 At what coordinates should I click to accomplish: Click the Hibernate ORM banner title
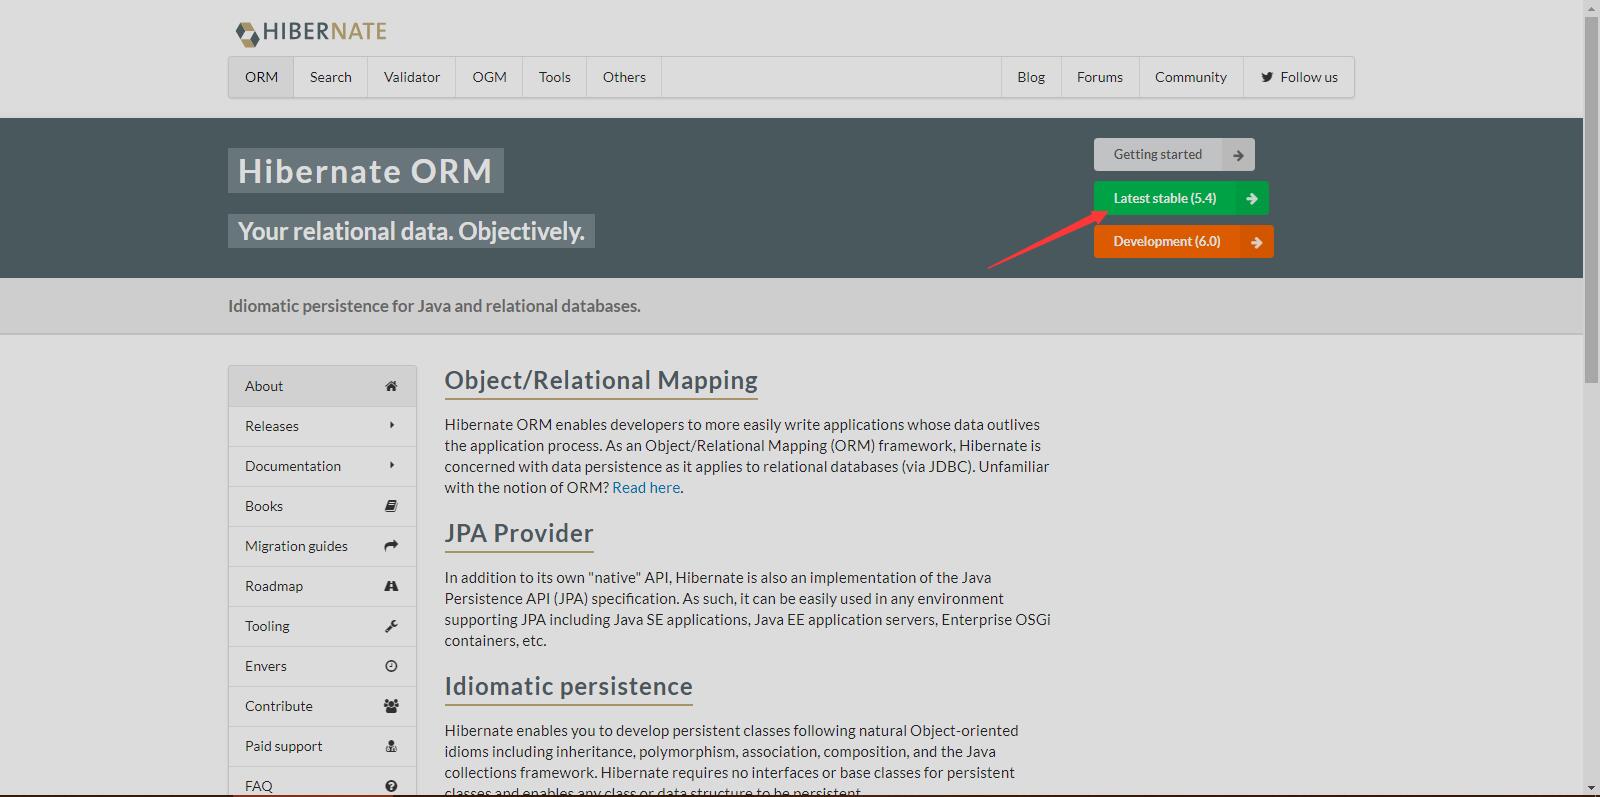coord(366,171)
